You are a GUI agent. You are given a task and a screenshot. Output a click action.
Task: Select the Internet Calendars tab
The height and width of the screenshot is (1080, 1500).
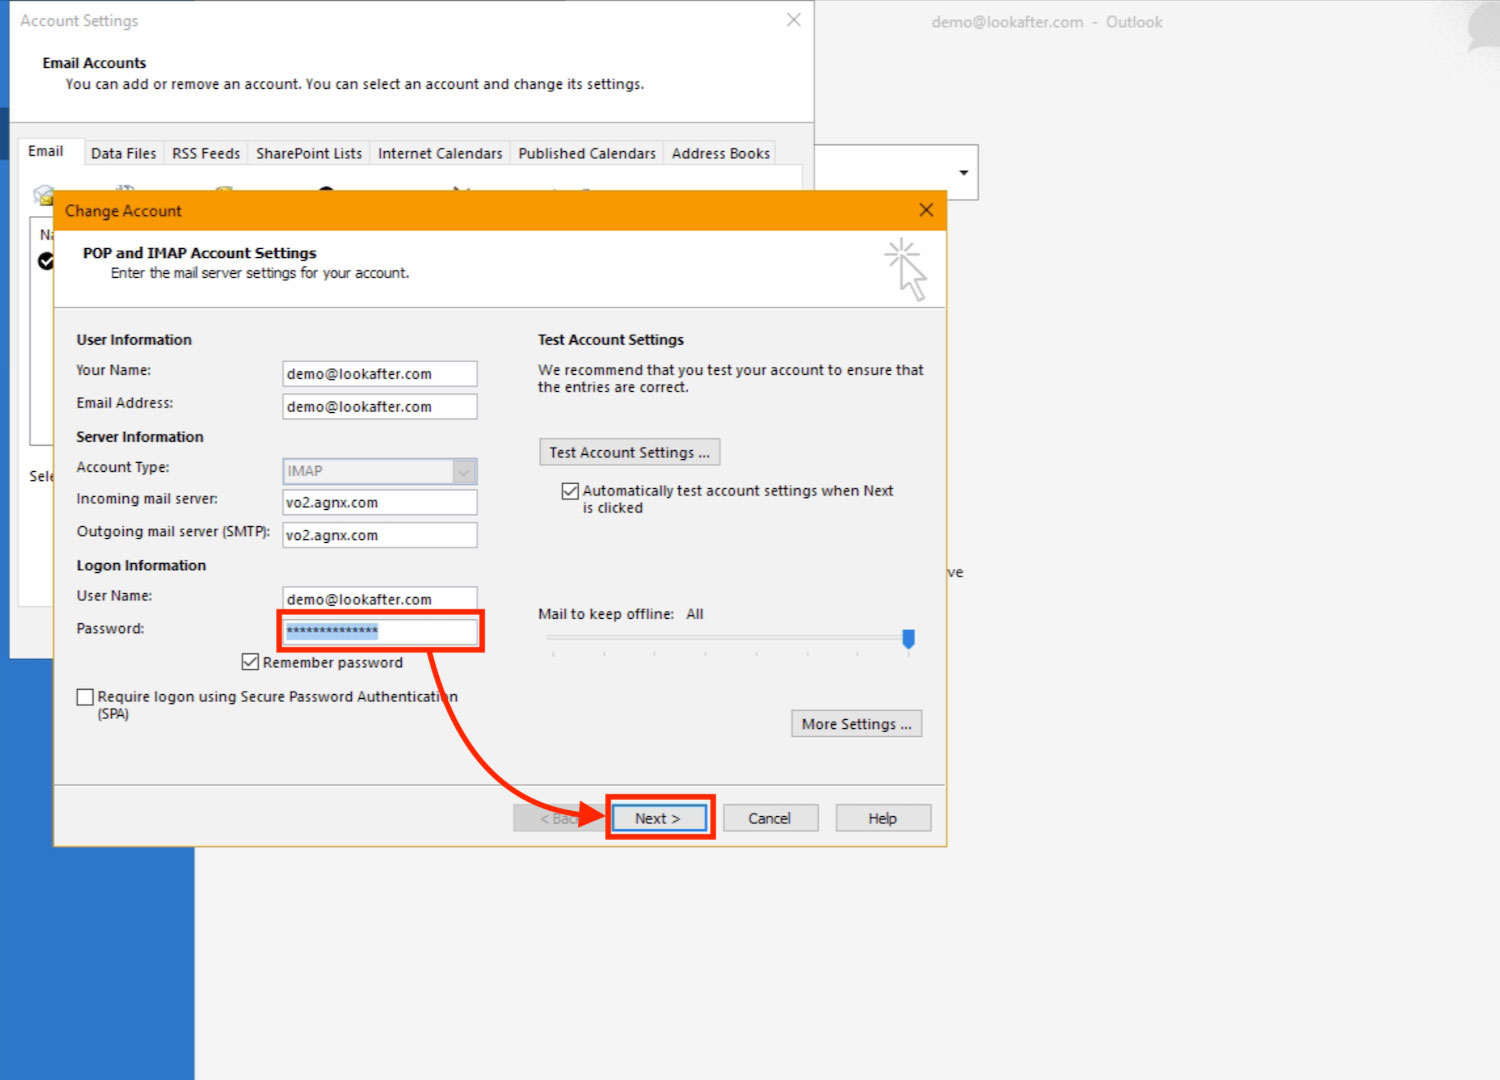(440, 153)
